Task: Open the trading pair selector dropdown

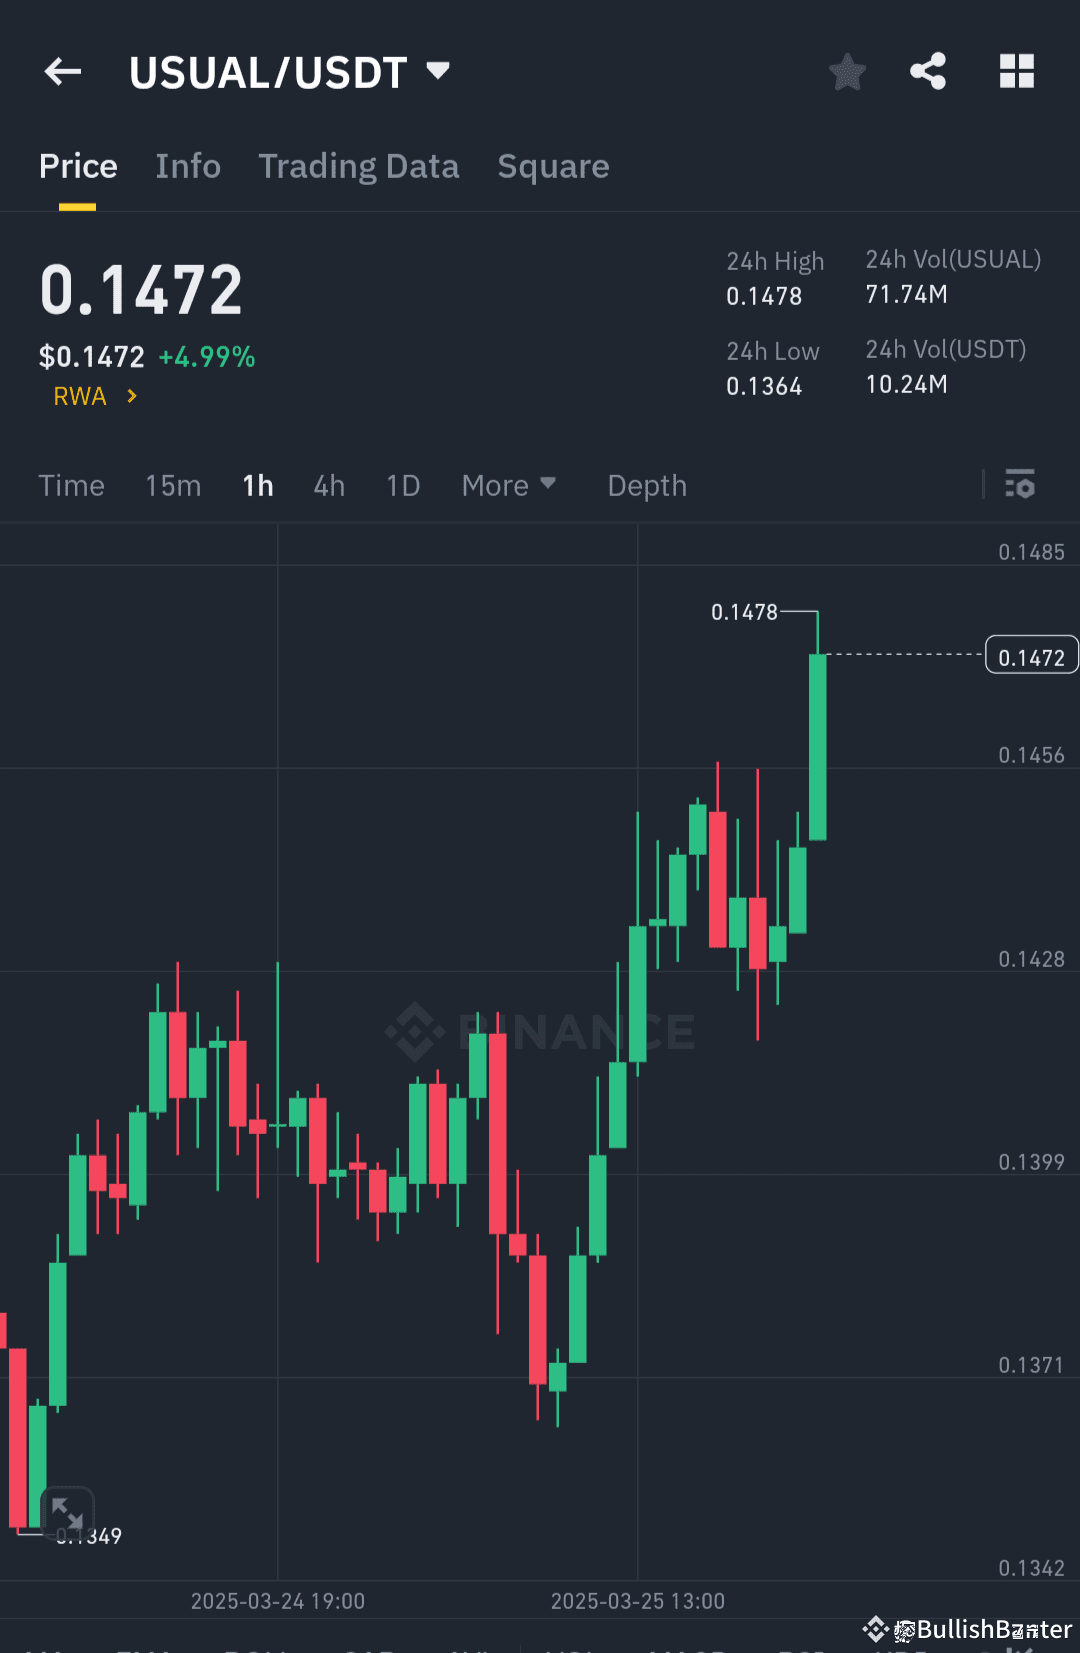Action: pyautogui.click(x=437, y=71)
